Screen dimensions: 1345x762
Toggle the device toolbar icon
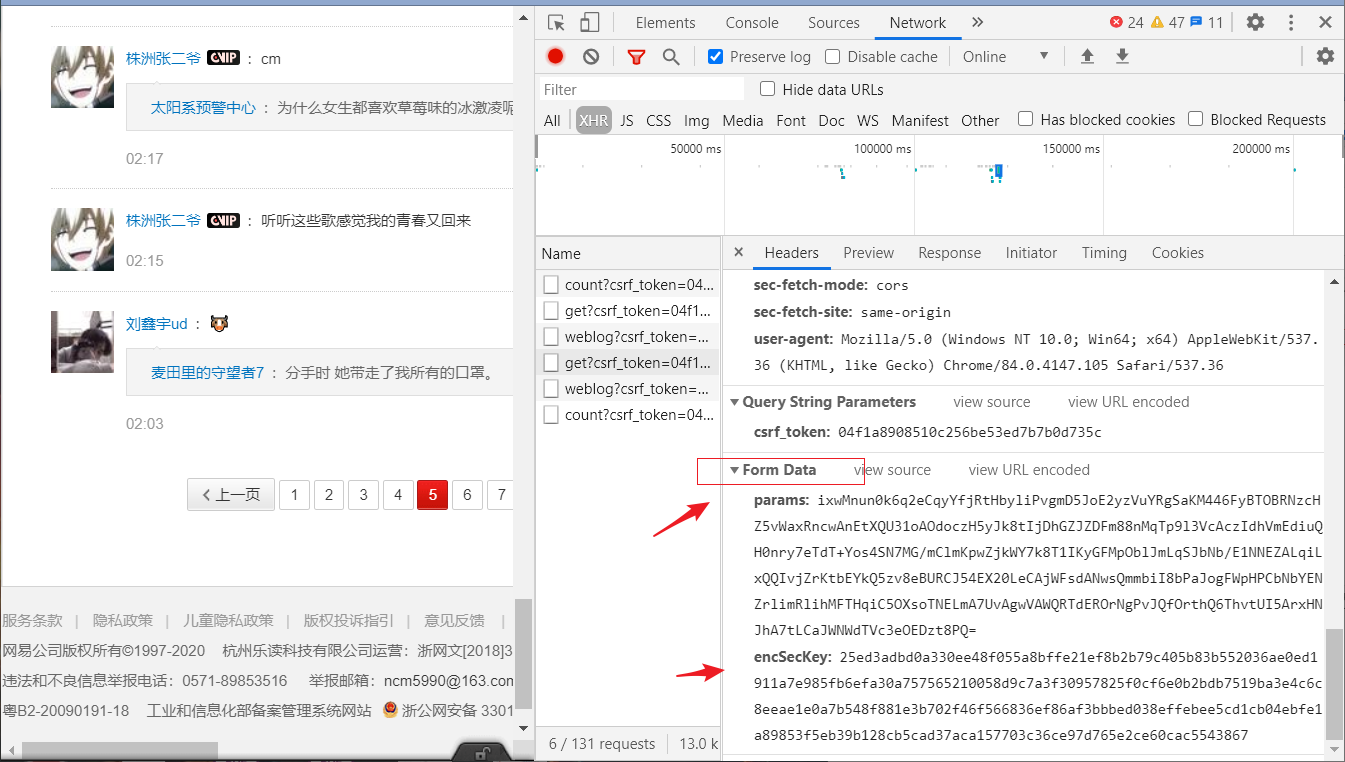pyautogui.click(x=590, y=23)
